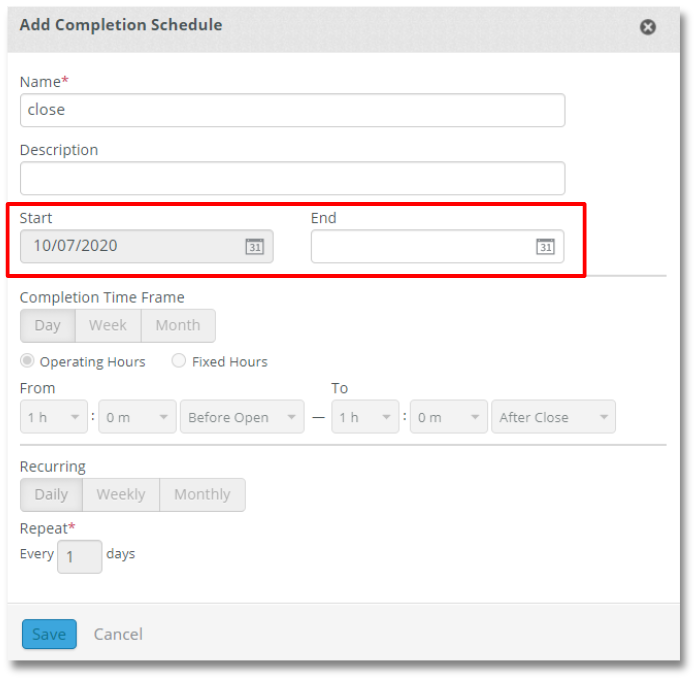Close the Add Completion Schedule dialog

coord(648,27)
